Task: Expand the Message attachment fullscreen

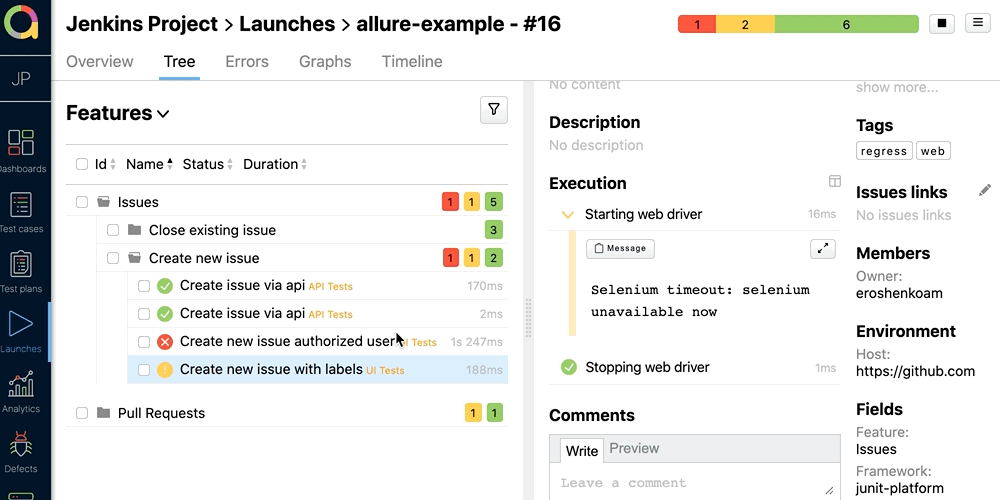Action: tap(822, 248)
